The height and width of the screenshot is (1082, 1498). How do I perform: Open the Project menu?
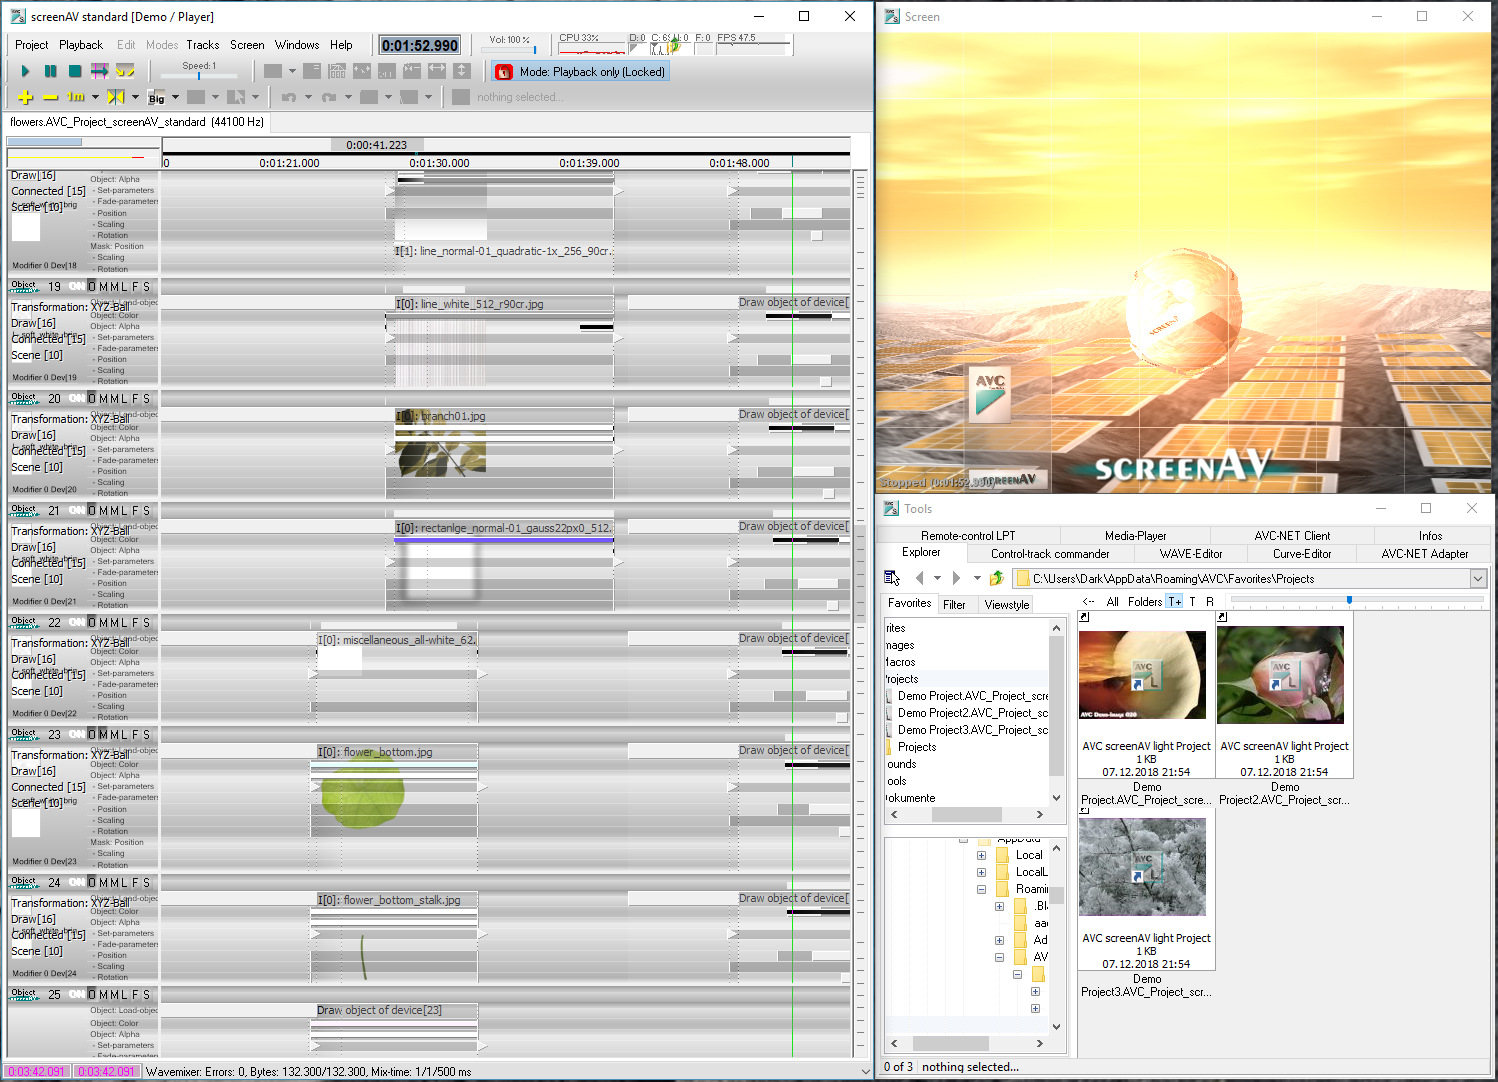pyautogui.click(x=31, y=45)
